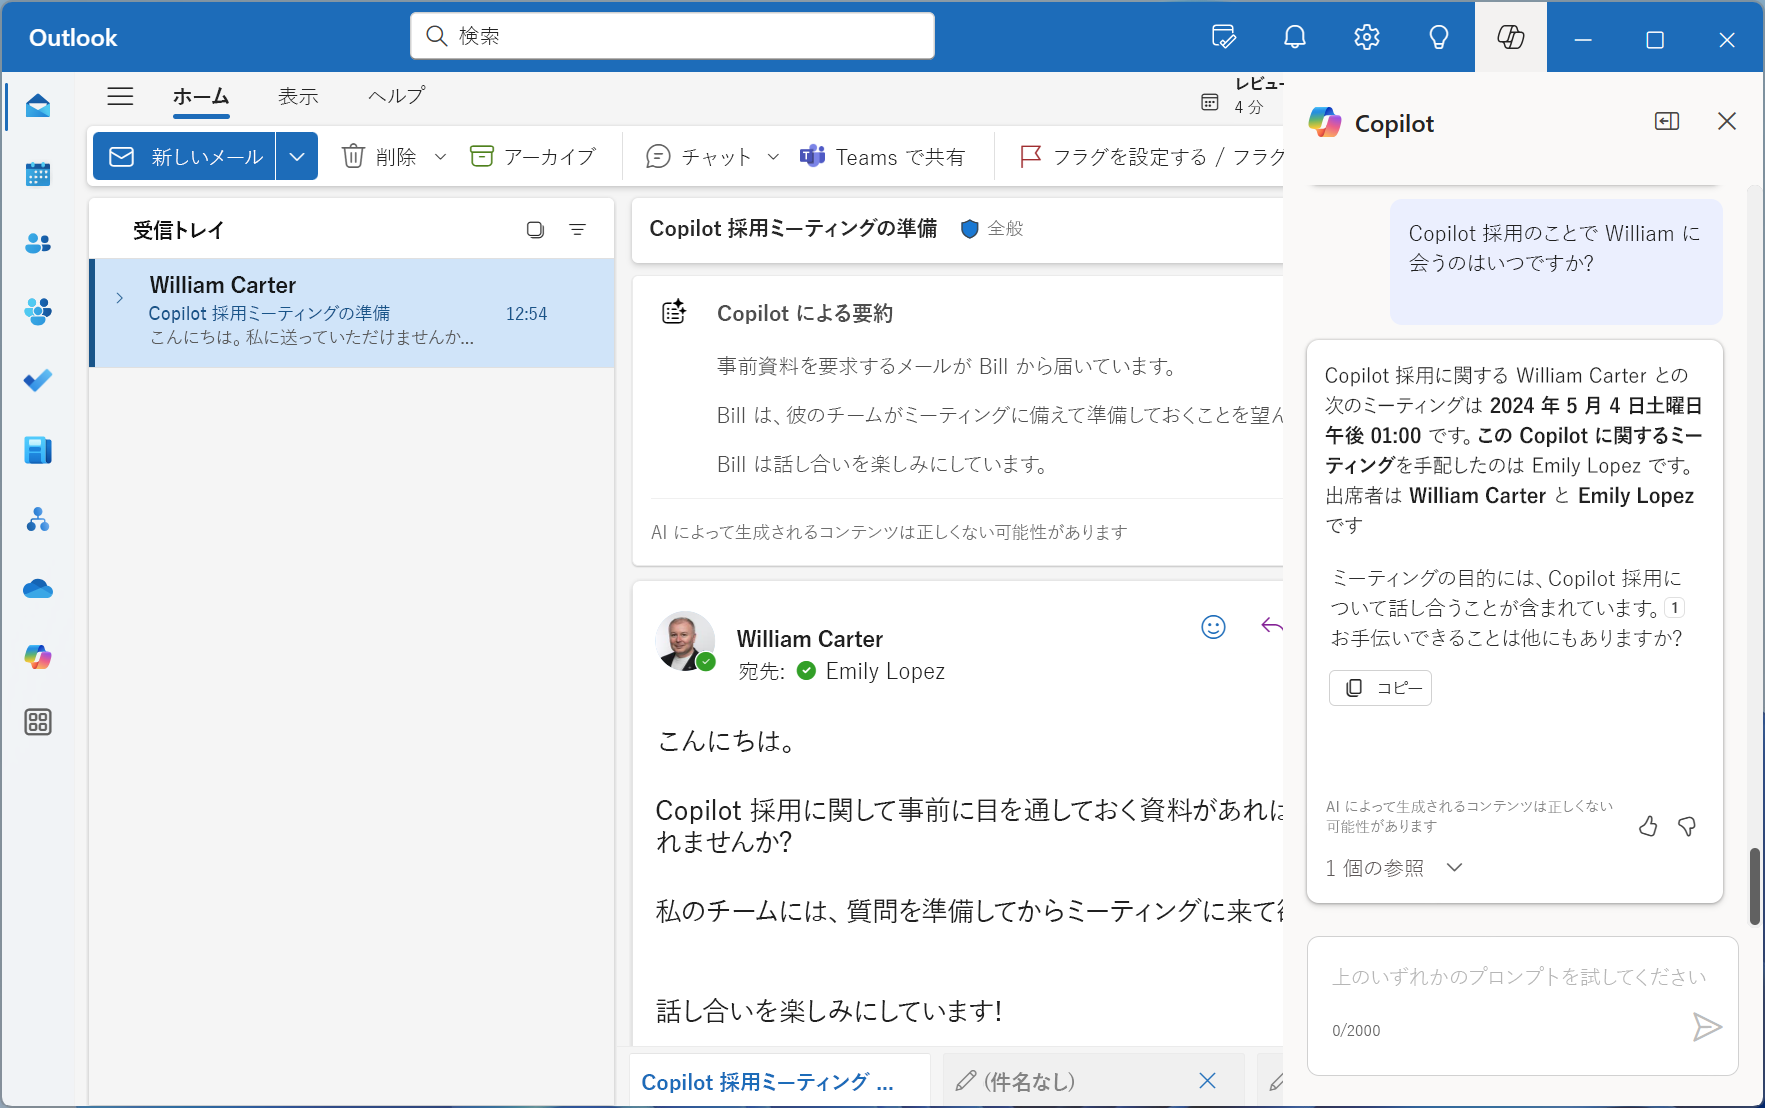Open Calendar in the left sidebar
This screenshot has height=1108, width=1765.
pos(38,175)
